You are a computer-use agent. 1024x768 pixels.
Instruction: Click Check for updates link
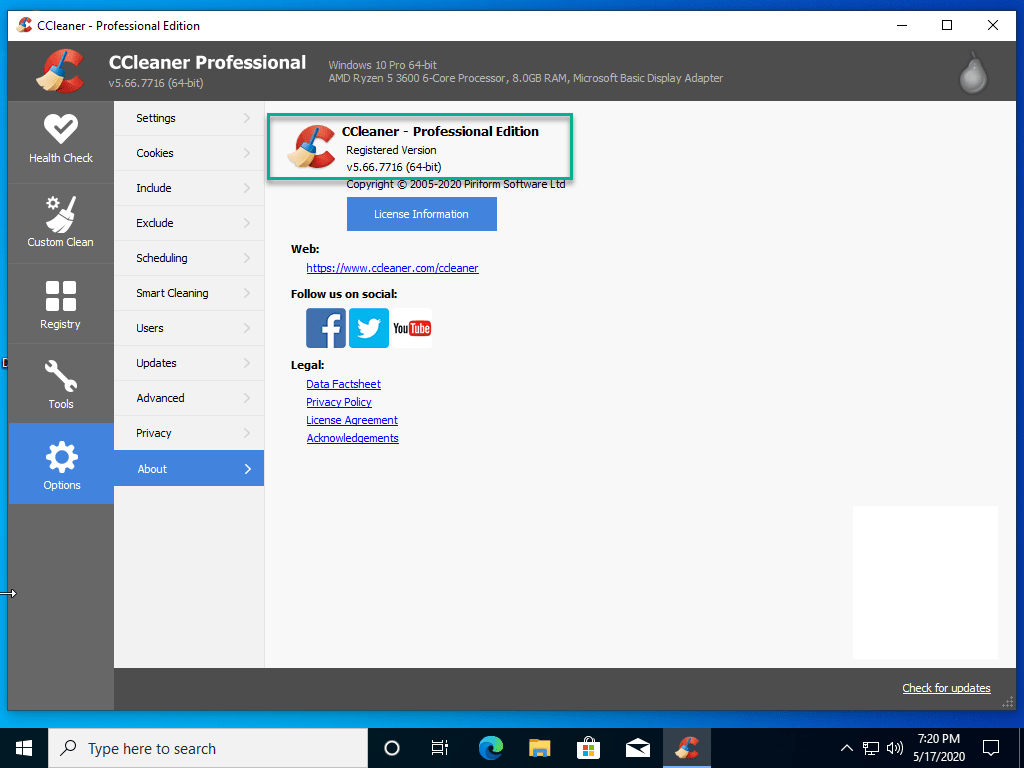(x=946, y=688)
